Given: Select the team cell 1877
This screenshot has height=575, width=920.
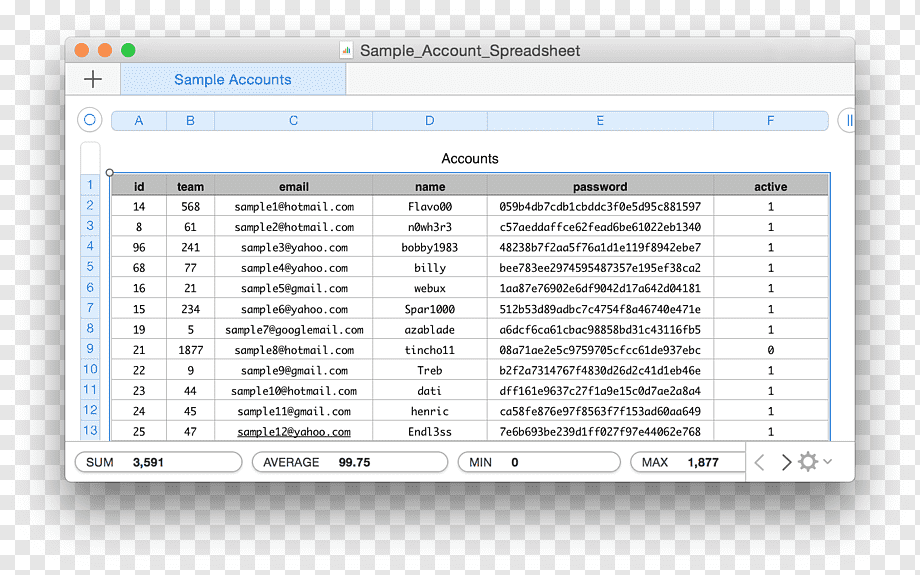Looking at the screenshot, I should click(191, 350).
